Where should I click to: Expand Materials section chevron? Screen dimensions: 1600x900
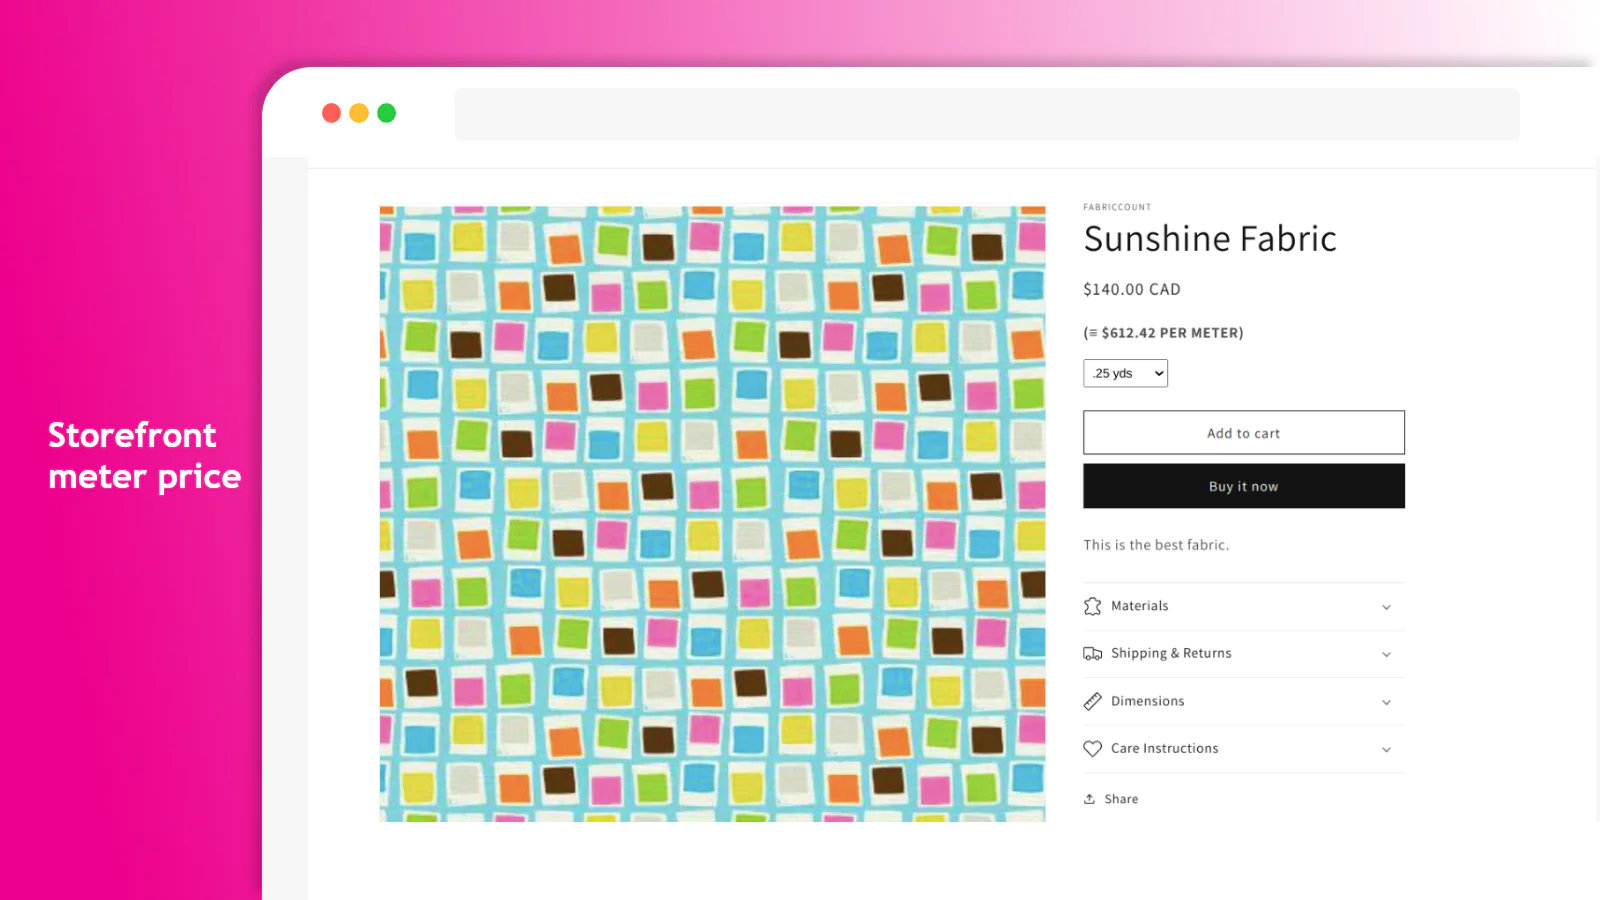1386,607
